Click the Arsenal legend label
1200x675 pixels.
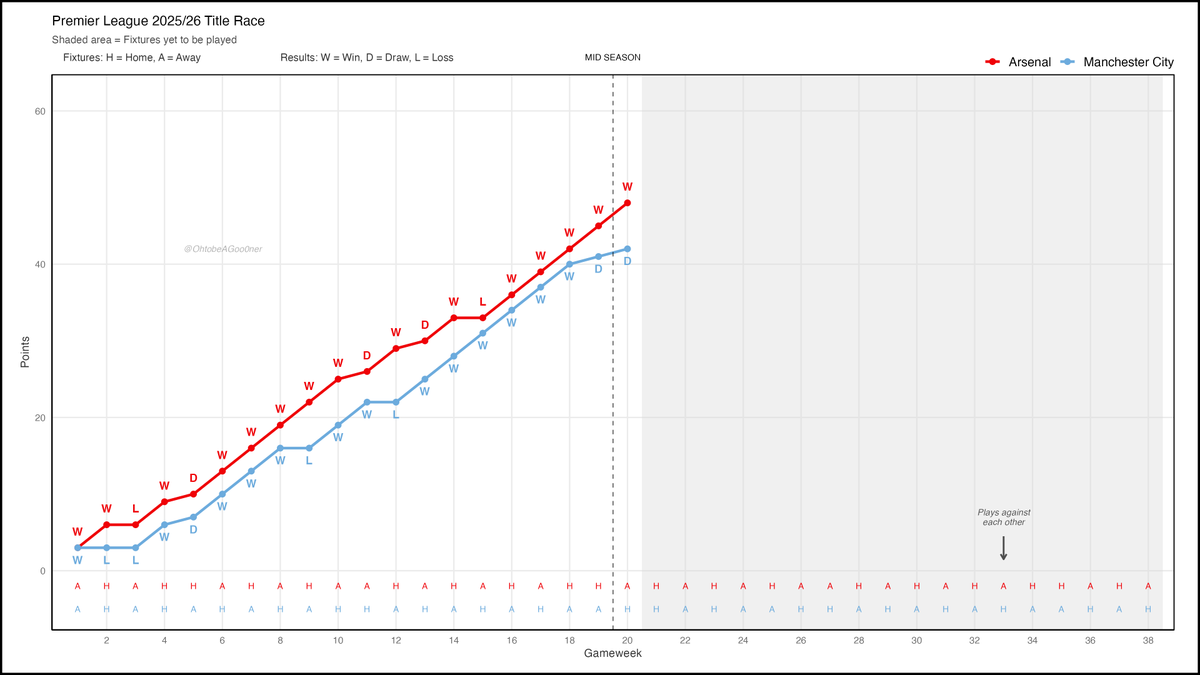point(1028,62)
